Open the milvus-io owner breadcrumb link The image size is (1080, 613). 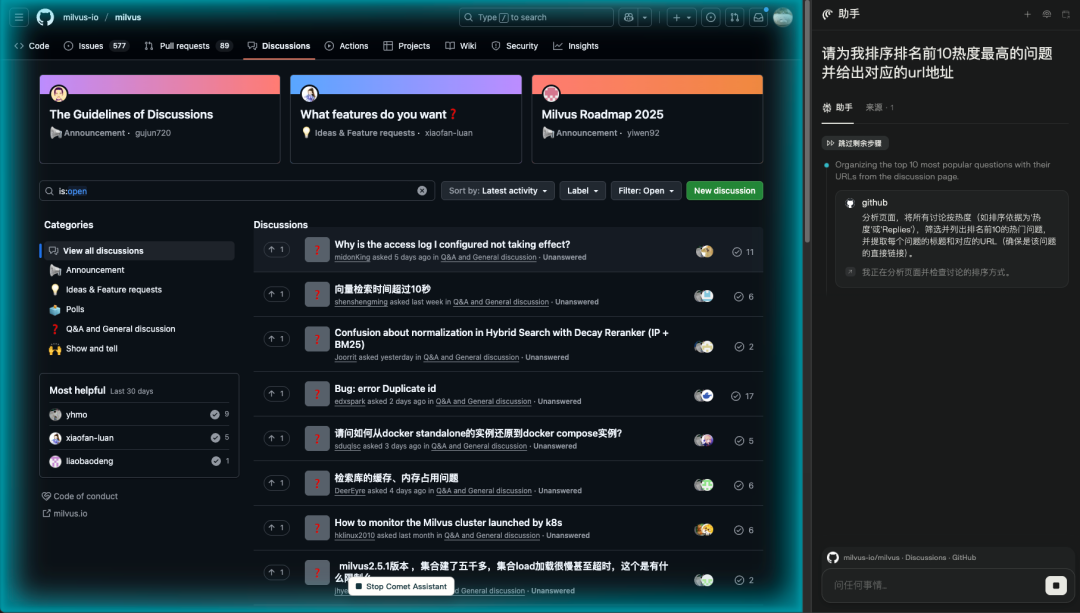coord(81,17)
